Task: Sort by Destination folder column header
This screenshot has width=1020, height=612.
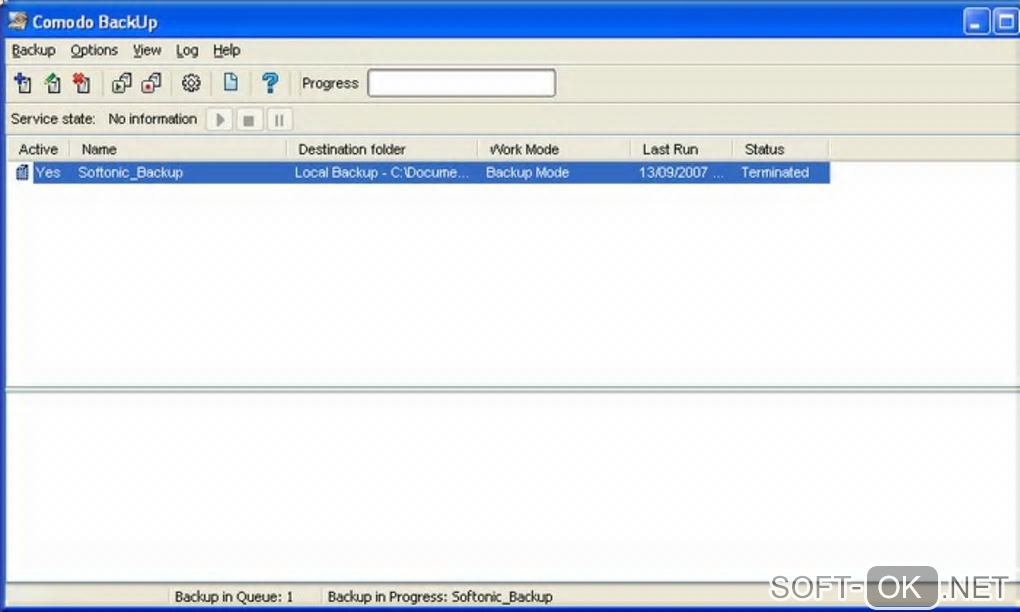Action: (x=382, y=149)
